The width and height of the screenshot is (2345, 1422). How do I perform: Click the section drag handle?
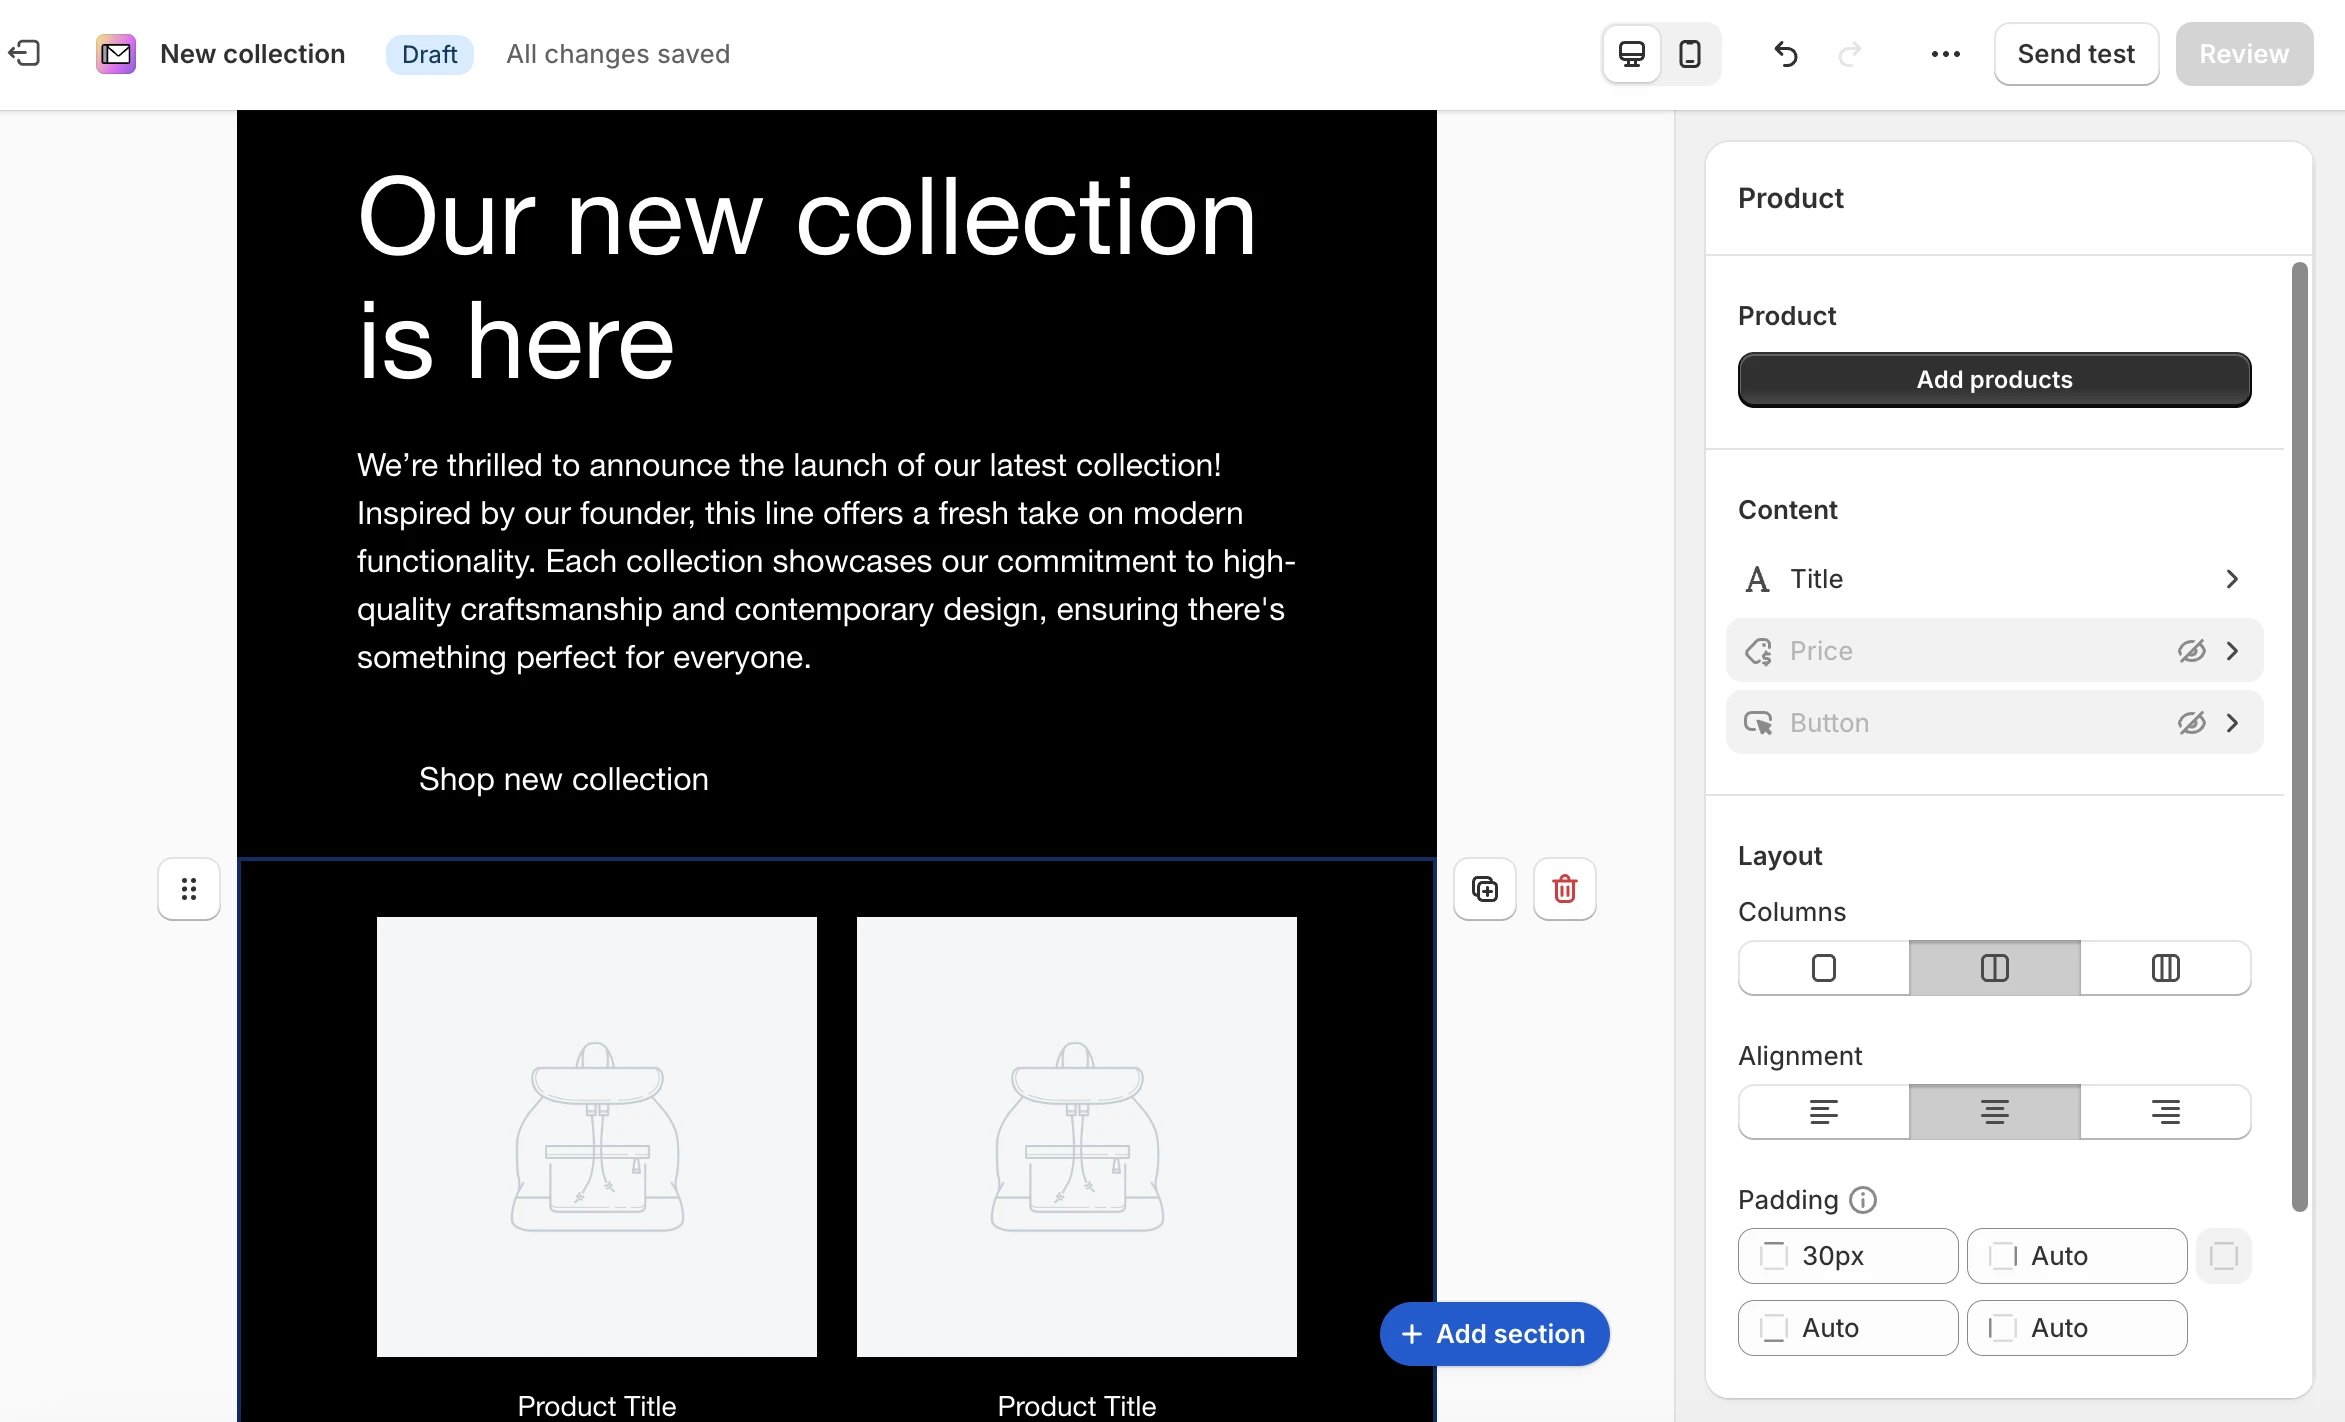click(x=189, y=888)
